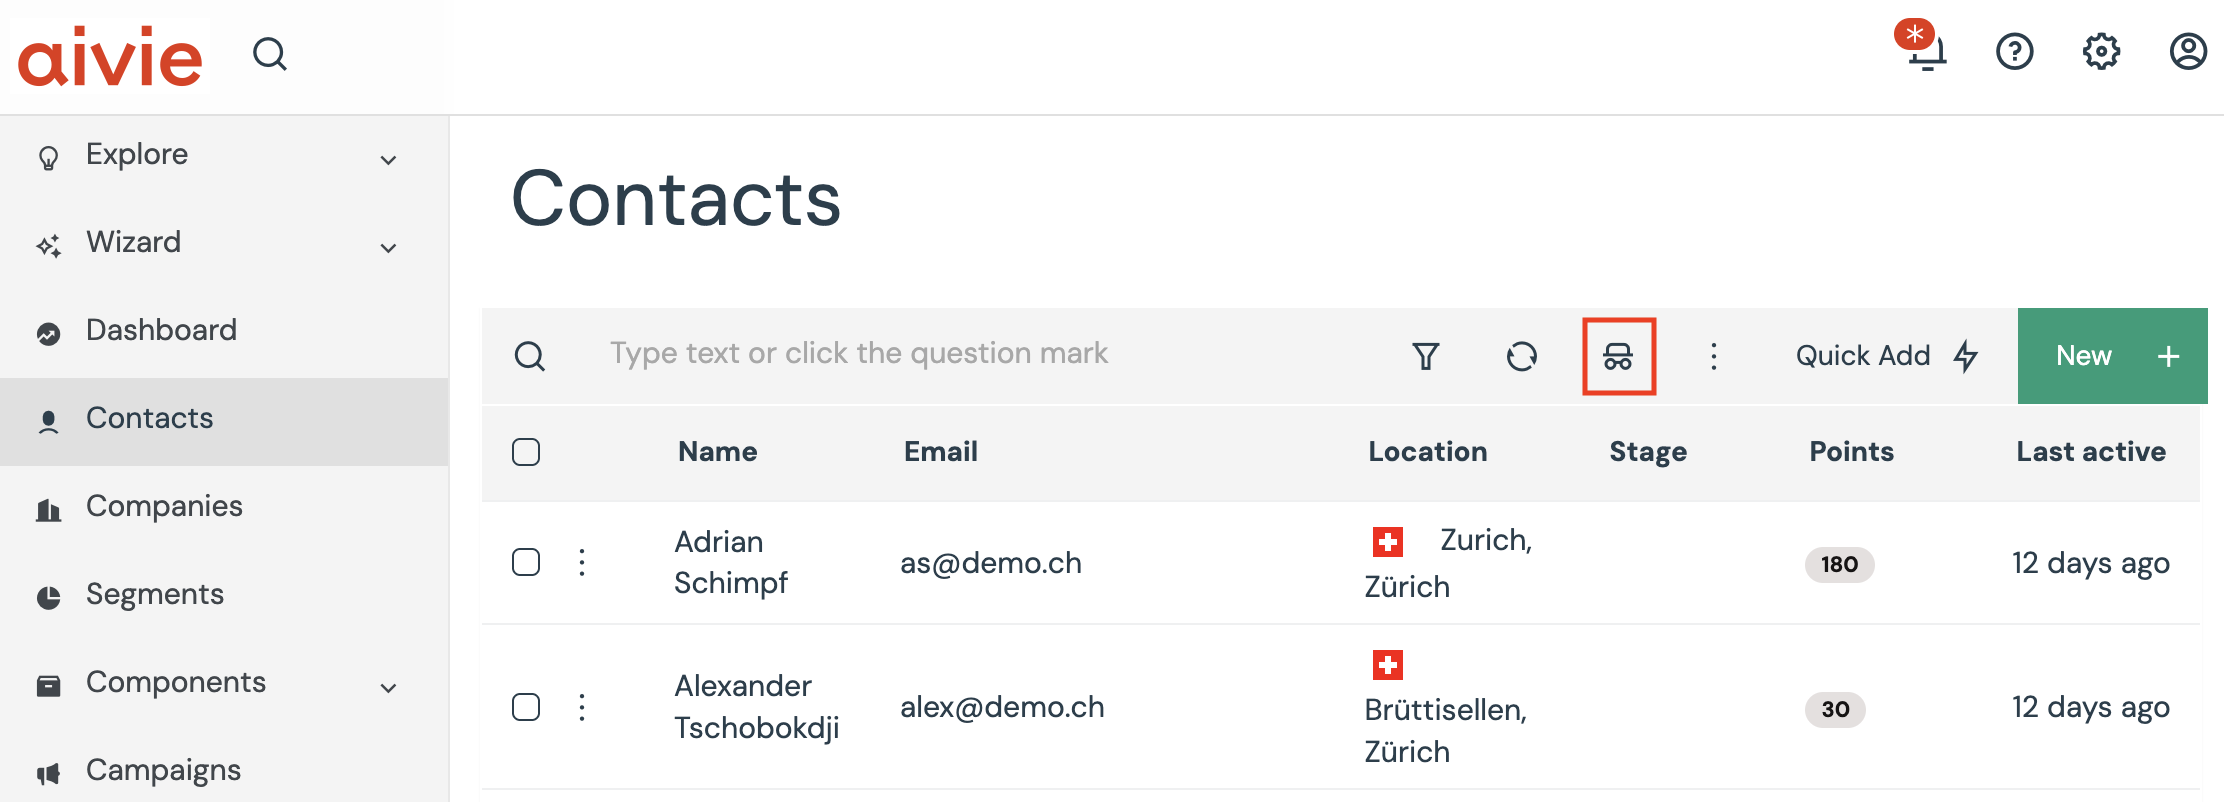The image size is (2224, 802).
Task: Check the Alexander Tschobokdji row checkbox
Action: click(x=526, y=707)
